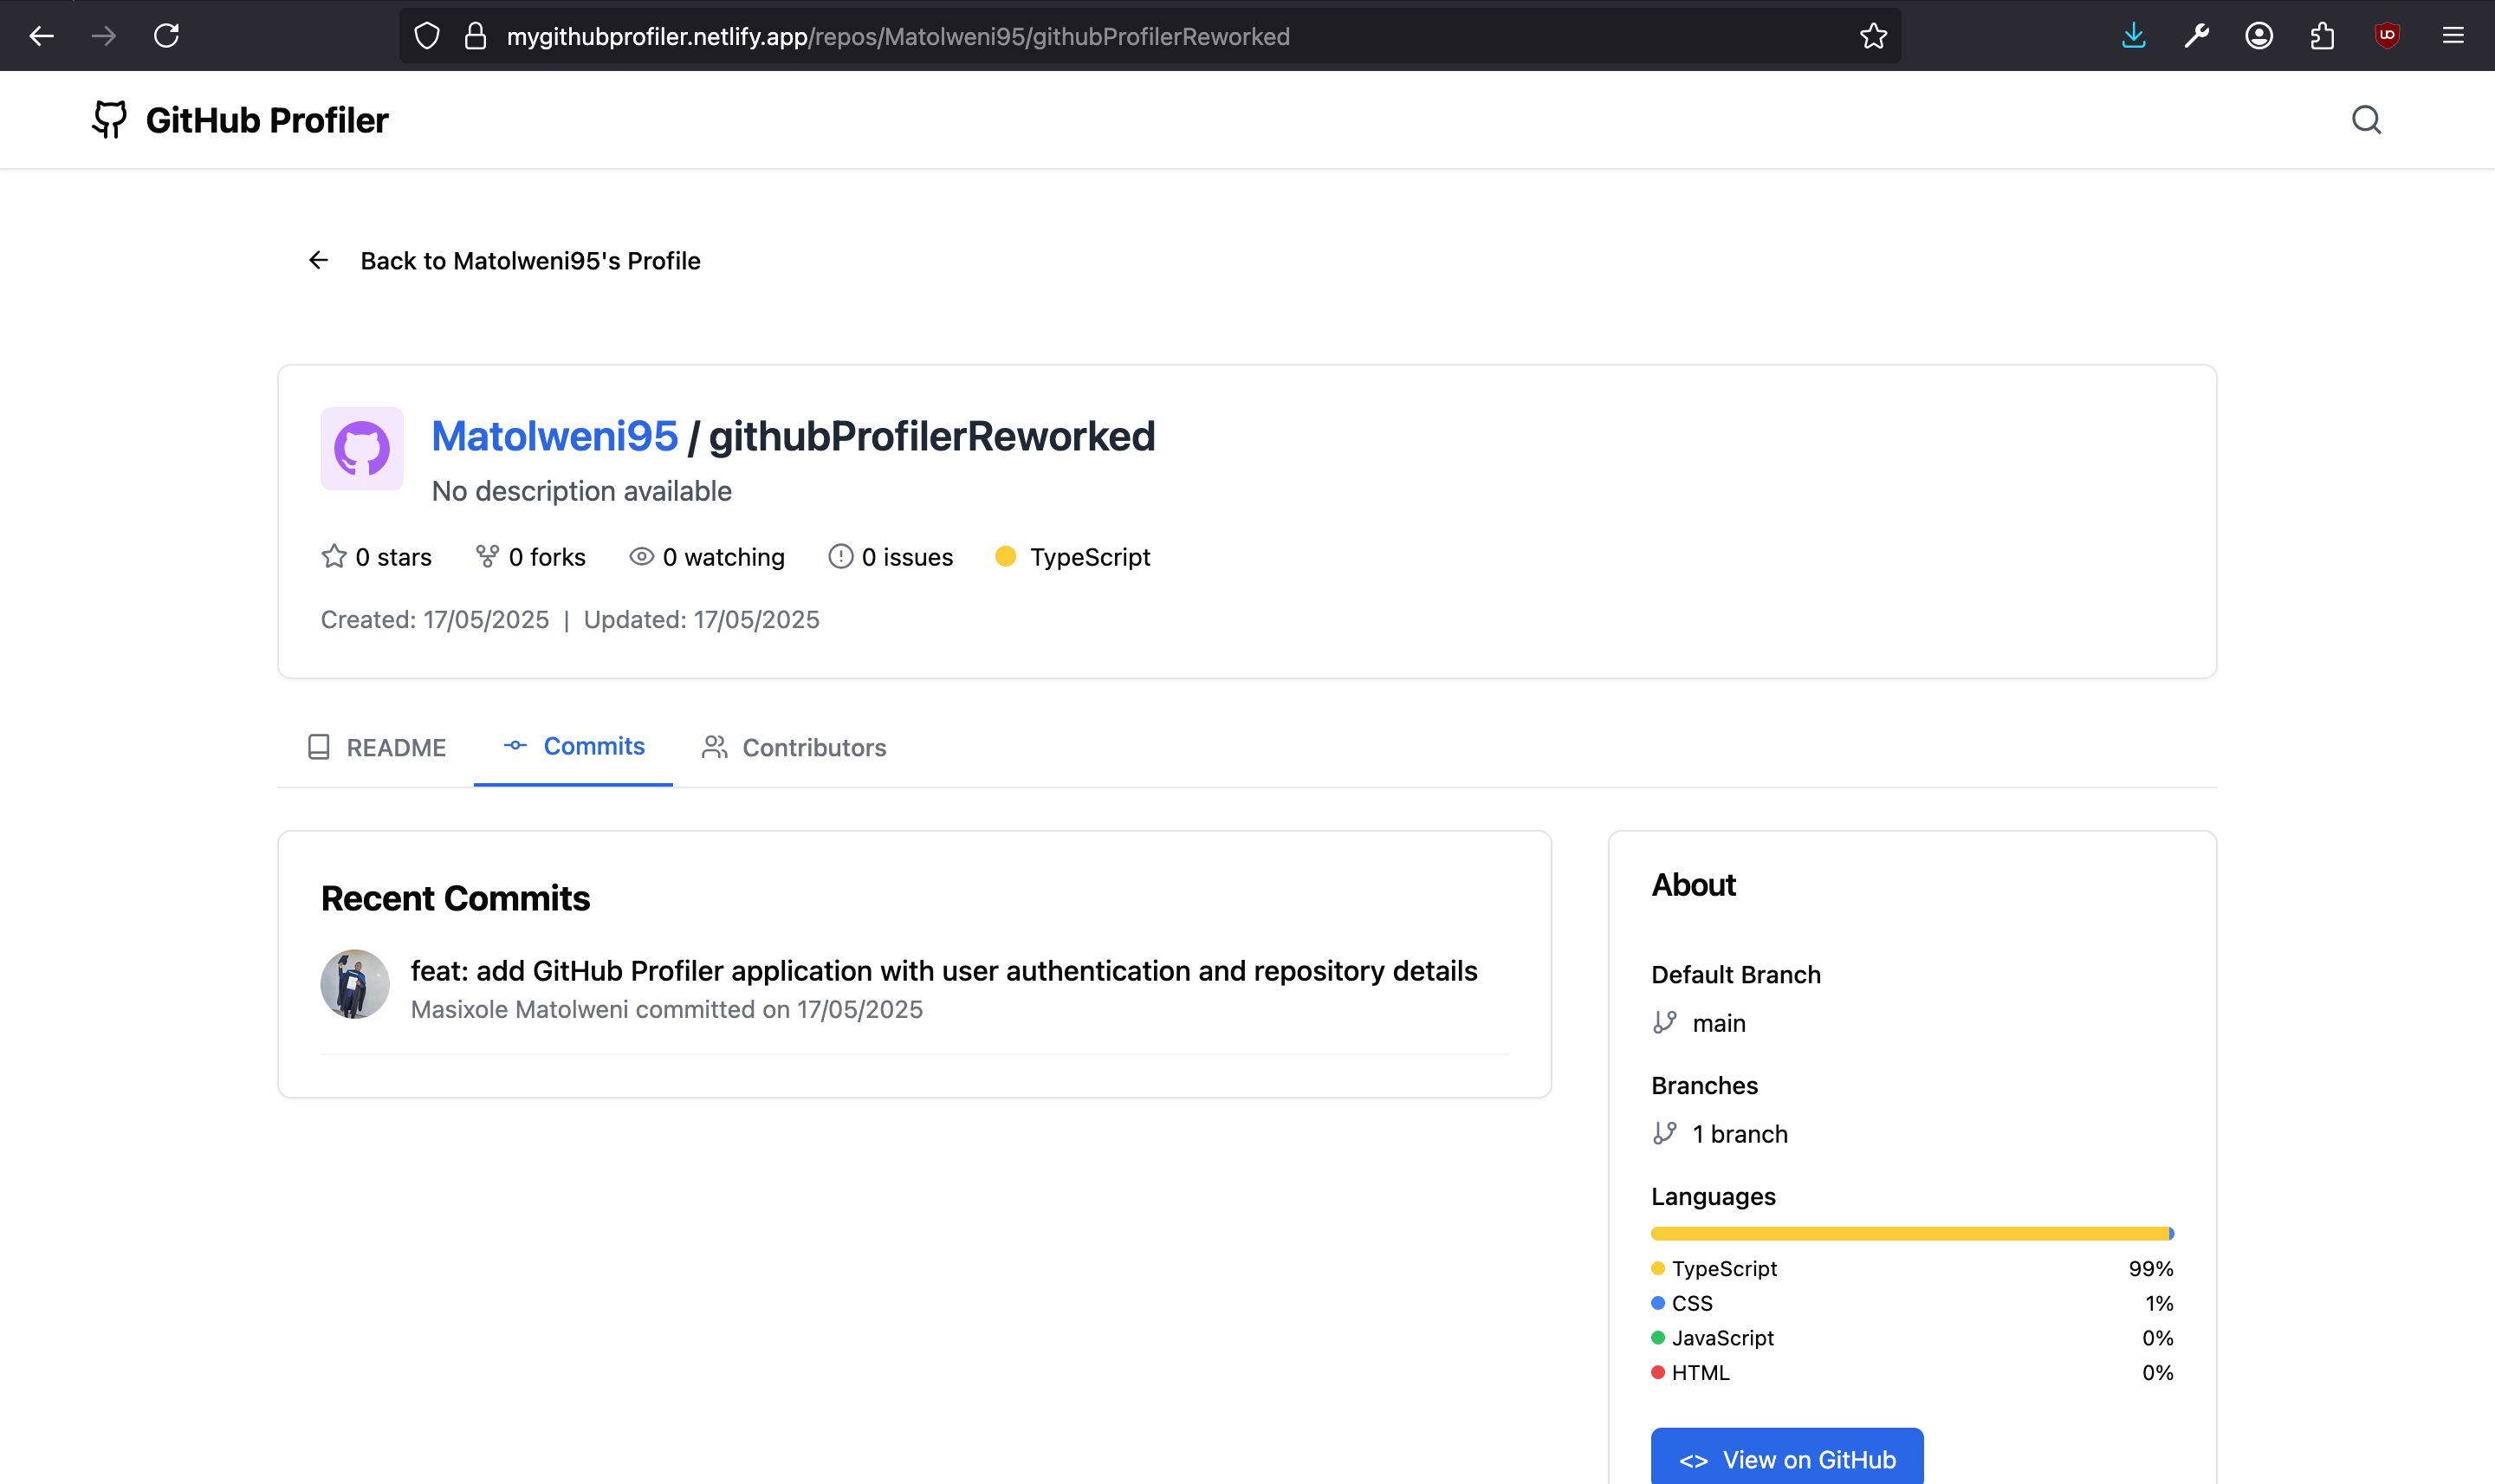
Task: Click the JavaScript language row
Action: tap(1912, 1338)
